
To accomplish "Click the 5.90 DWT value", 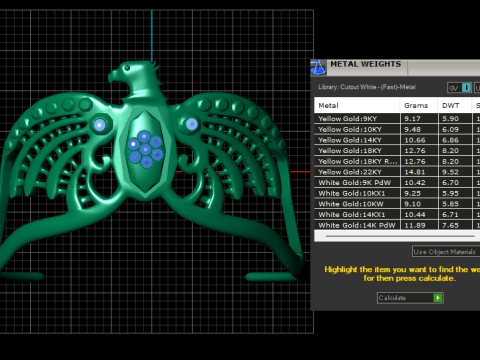I will pyautogui.click(x=450, y=119).
